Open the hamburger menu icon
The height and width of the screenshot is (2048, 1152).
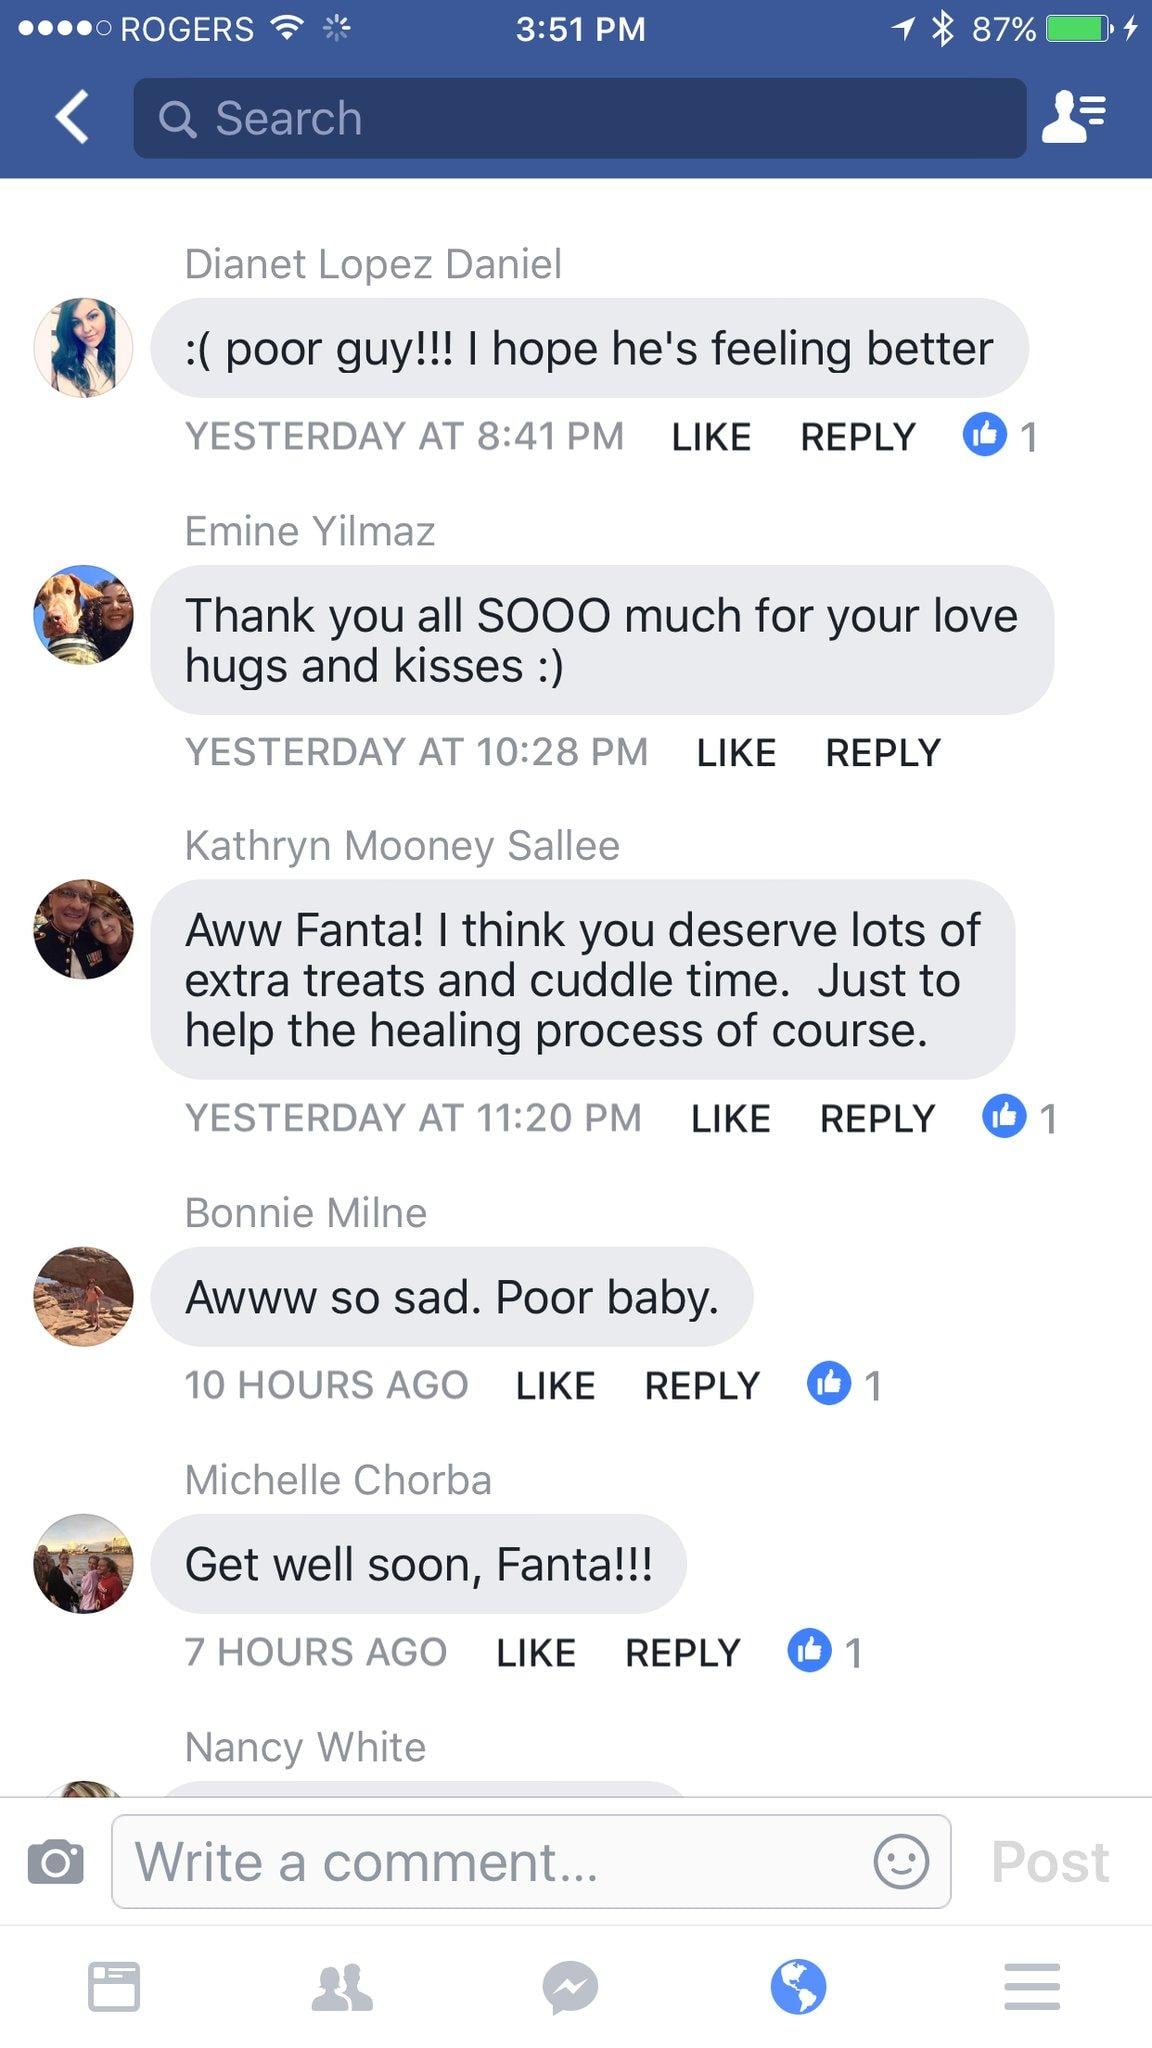(x=1032, y=1986)
